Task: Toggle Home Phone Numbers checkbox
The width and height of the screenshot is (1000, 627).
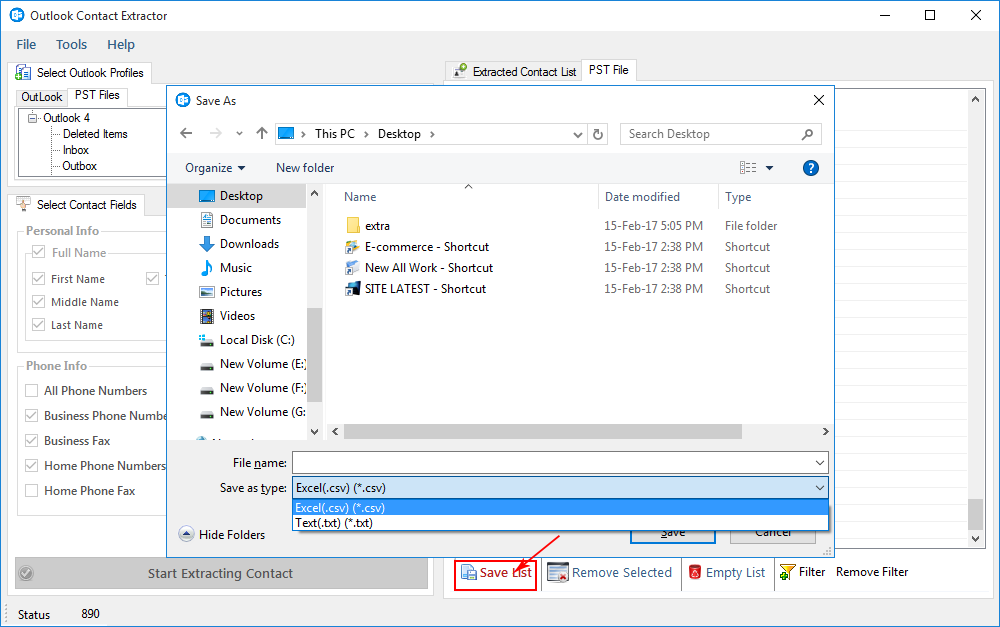Action: (x=31, y=465)
